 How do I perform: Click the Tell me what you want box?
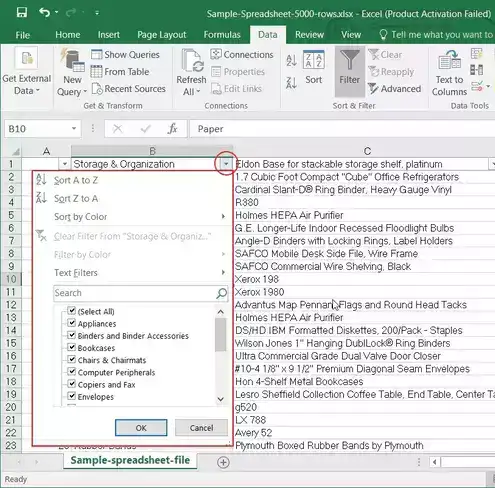(x=437, y=35)
